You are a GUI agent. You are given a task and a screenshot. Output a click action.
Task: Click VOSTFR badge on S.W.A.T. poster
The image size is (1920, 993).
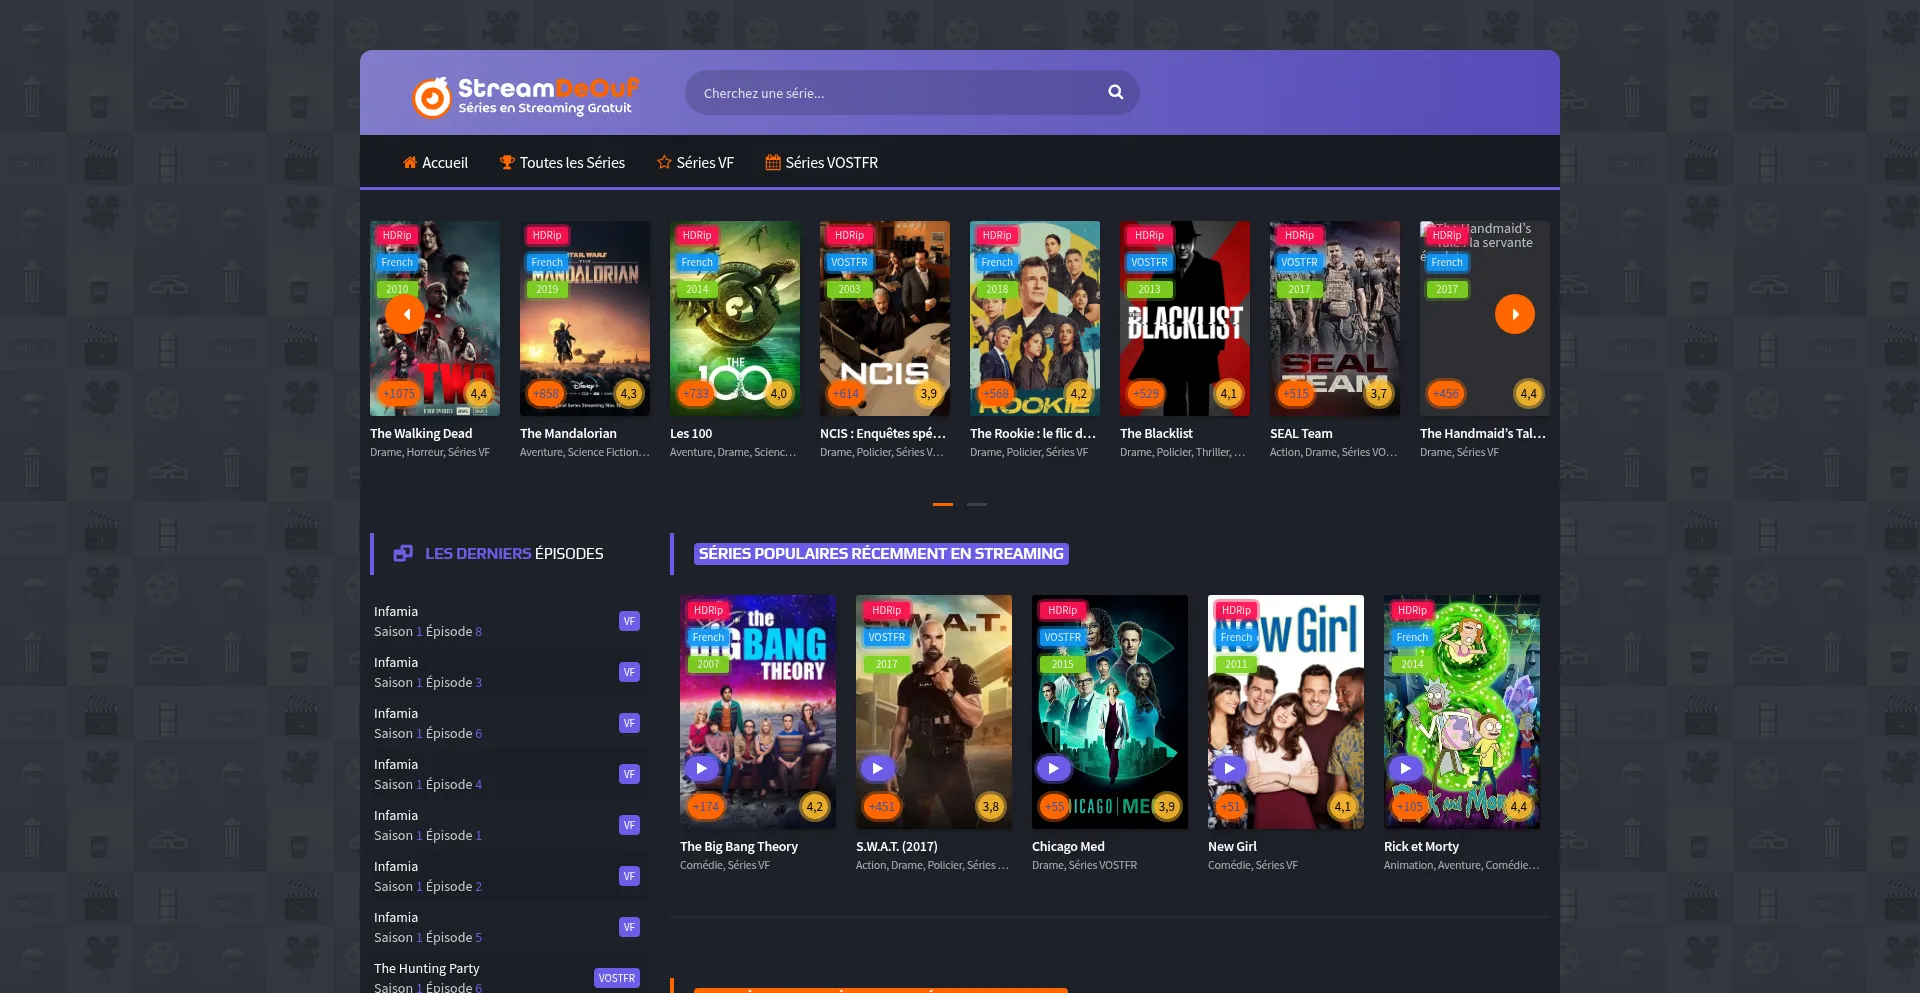[886, 637]
